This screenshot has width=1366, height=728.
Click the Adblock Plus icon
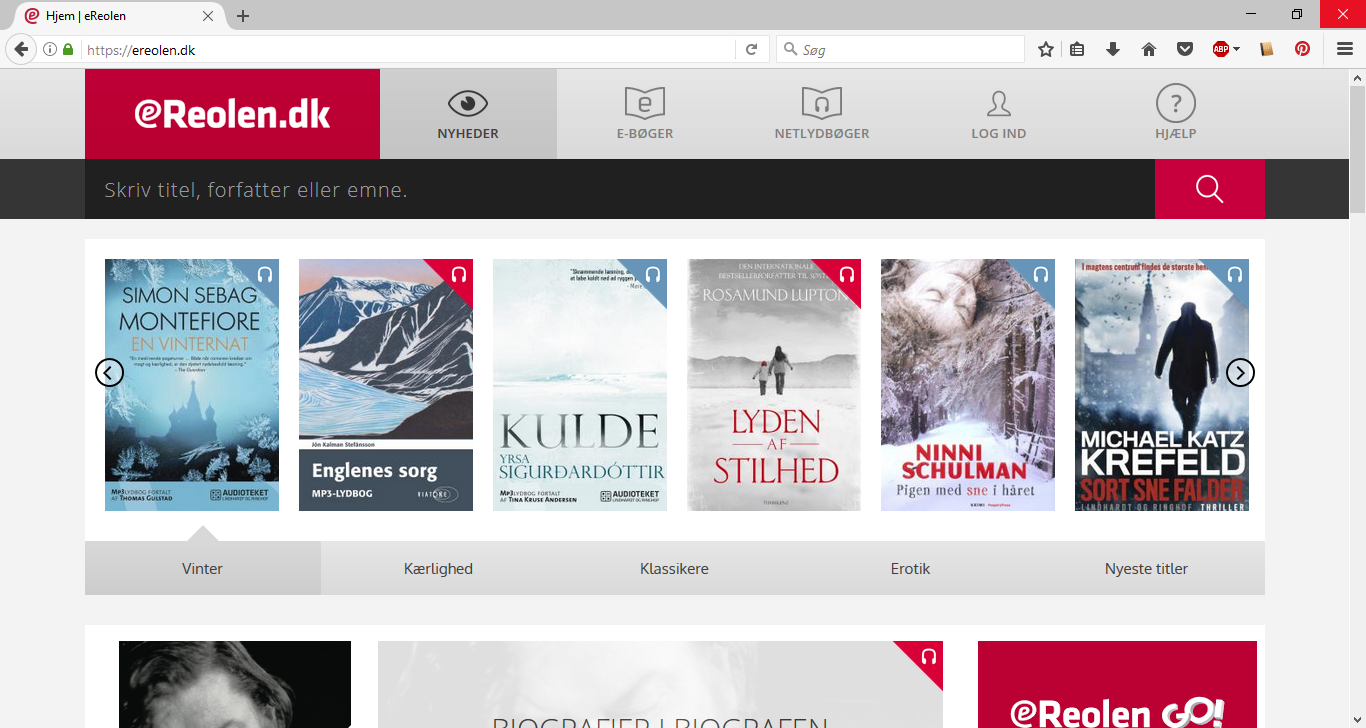(x=1220, y=49)
